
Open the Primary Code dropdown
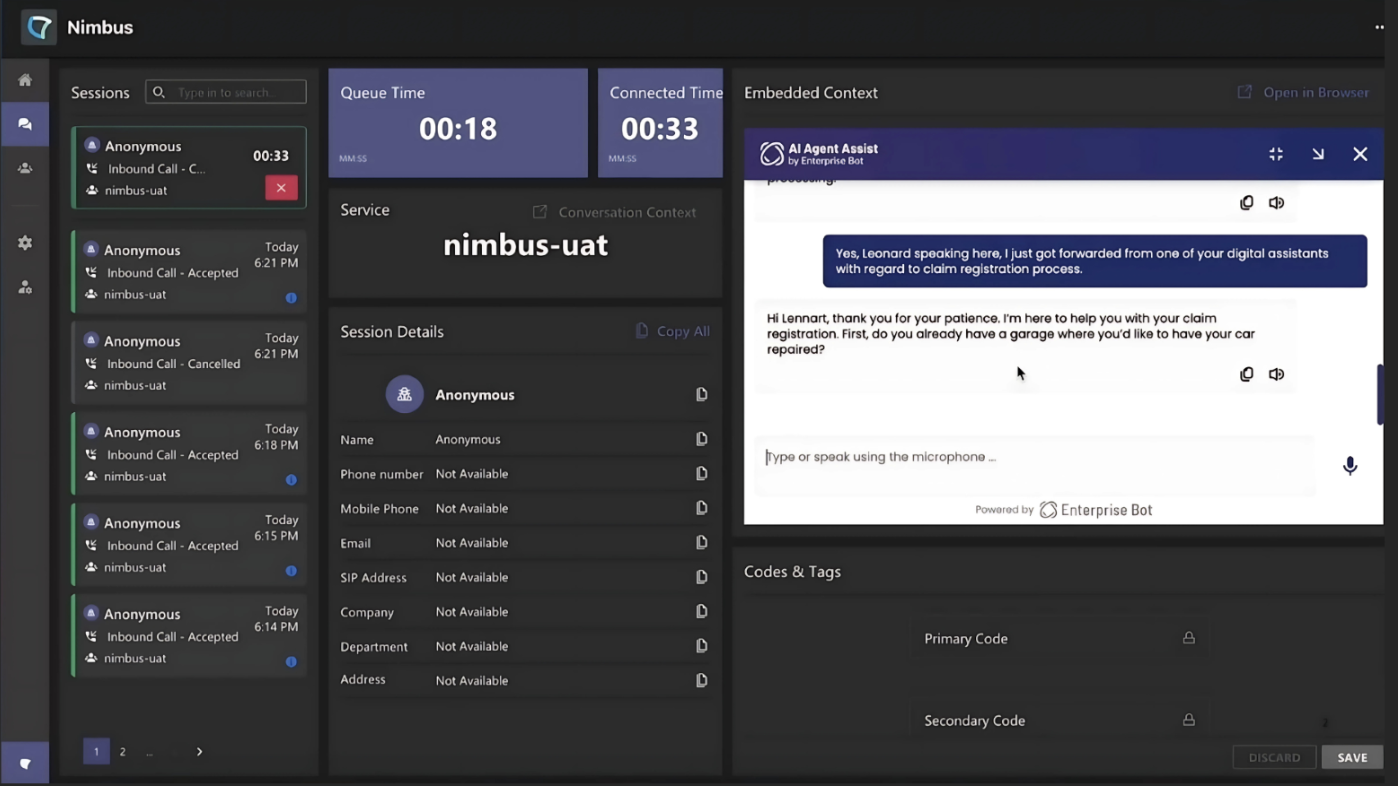pyautogui.click(x=1058, y=638)
